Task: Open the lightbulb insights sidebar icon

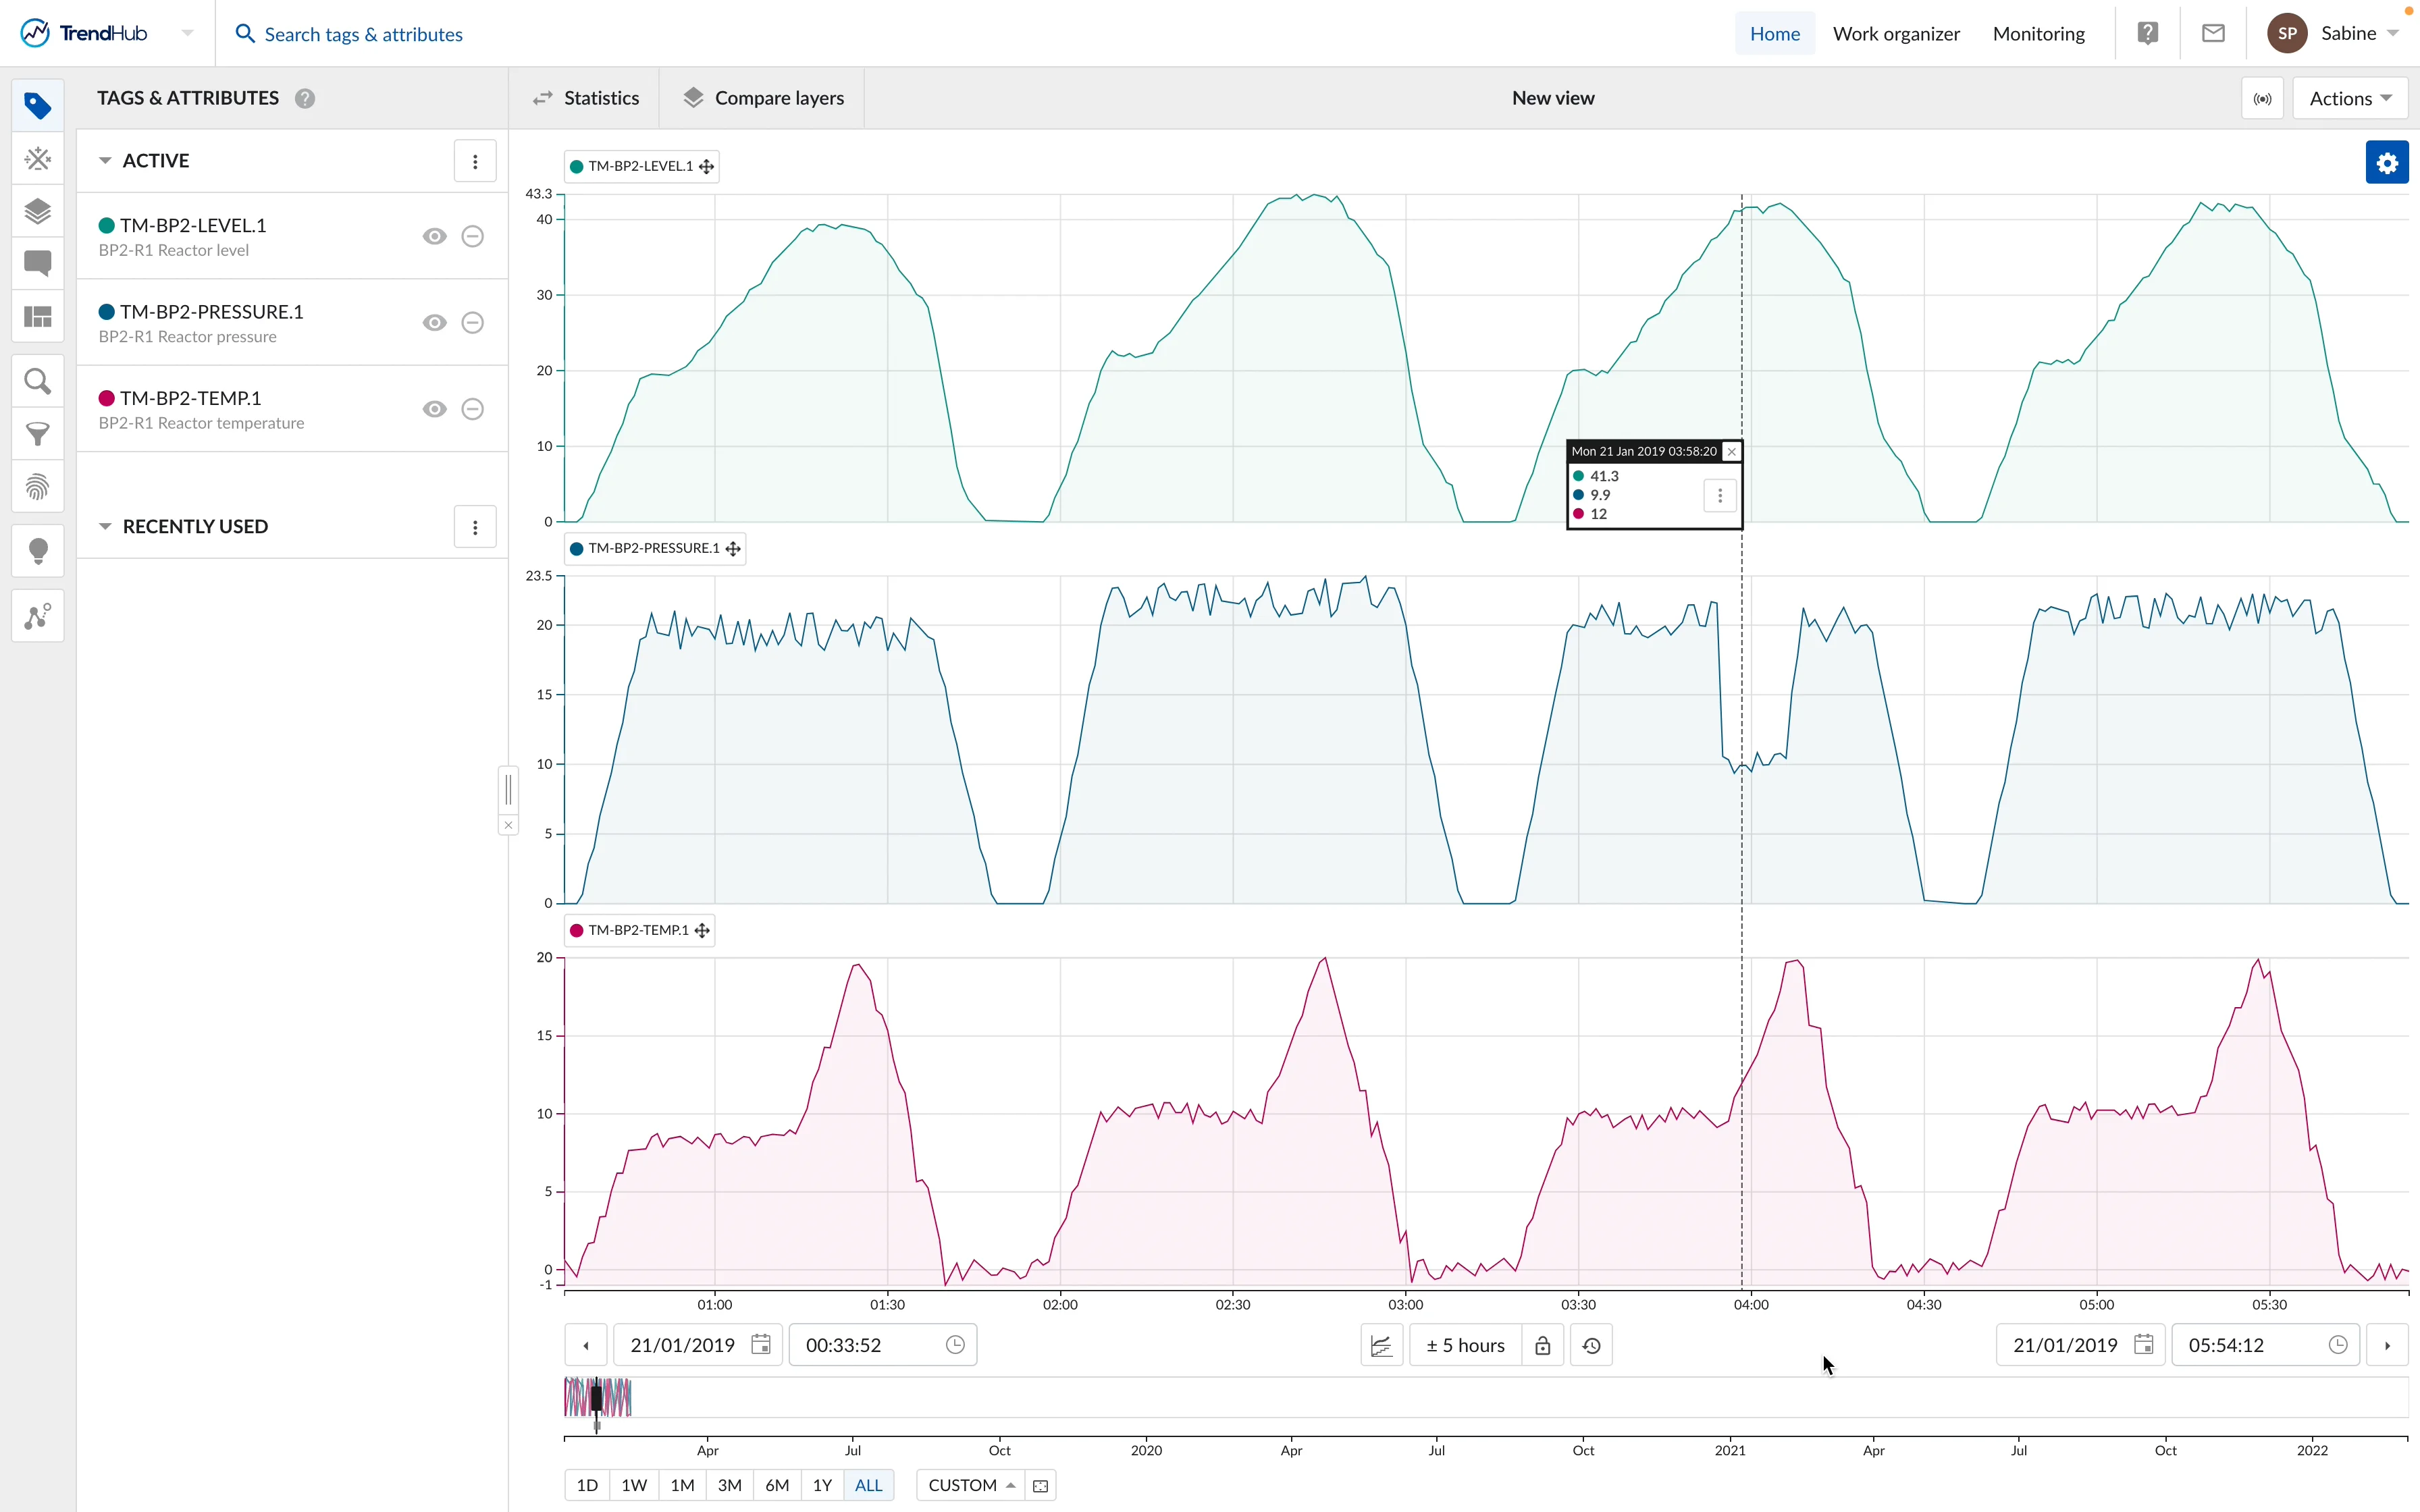Action: coord(38,551)
